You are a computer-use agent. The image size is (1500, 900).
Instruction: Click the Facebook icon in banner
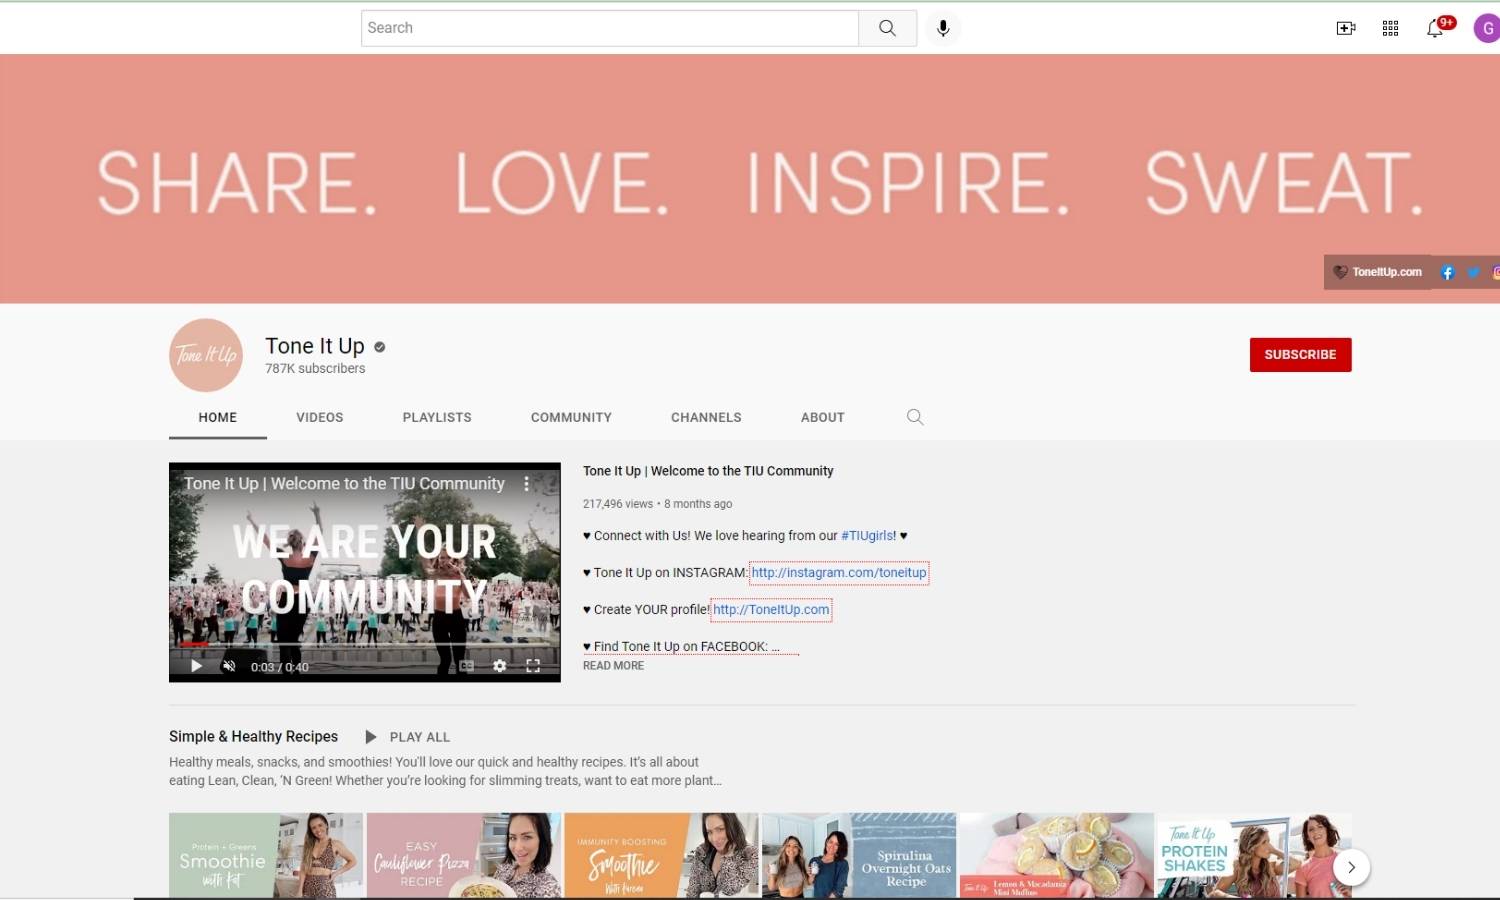pos(1447,272)
